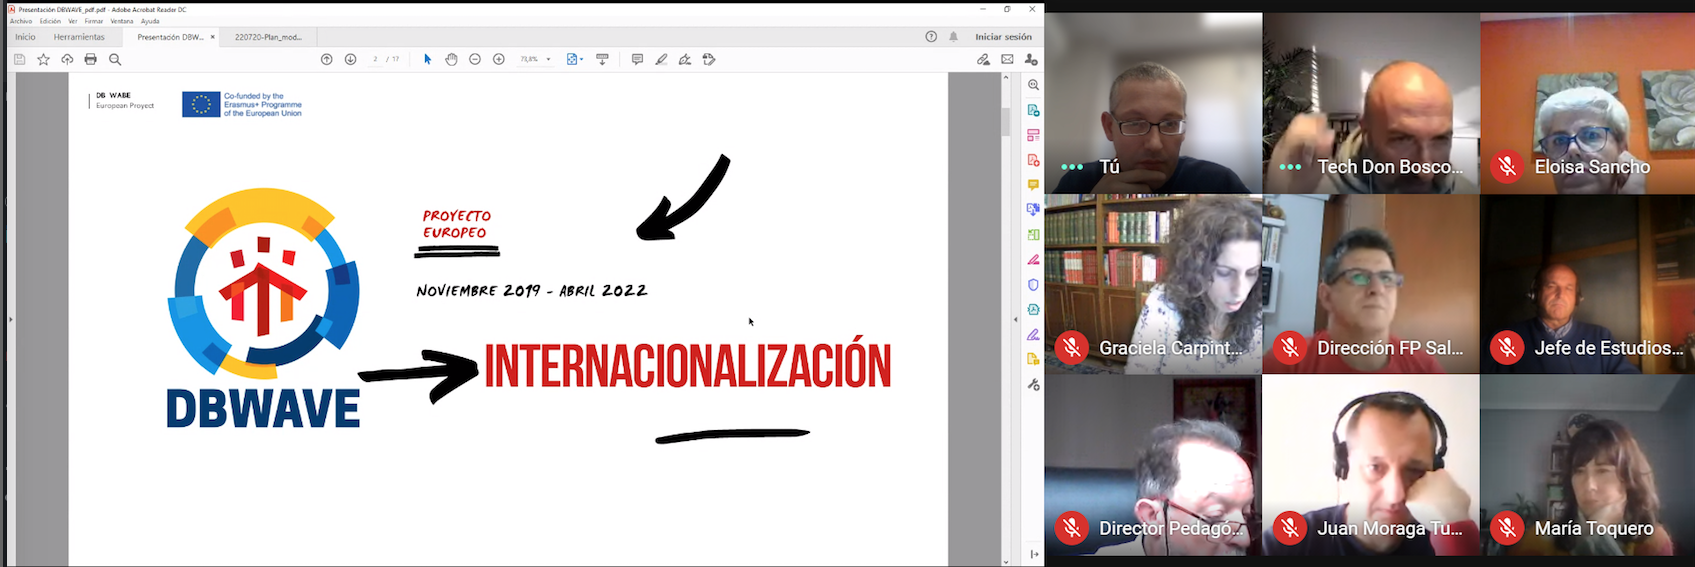Open the Archivo menu

coord(21,21)
